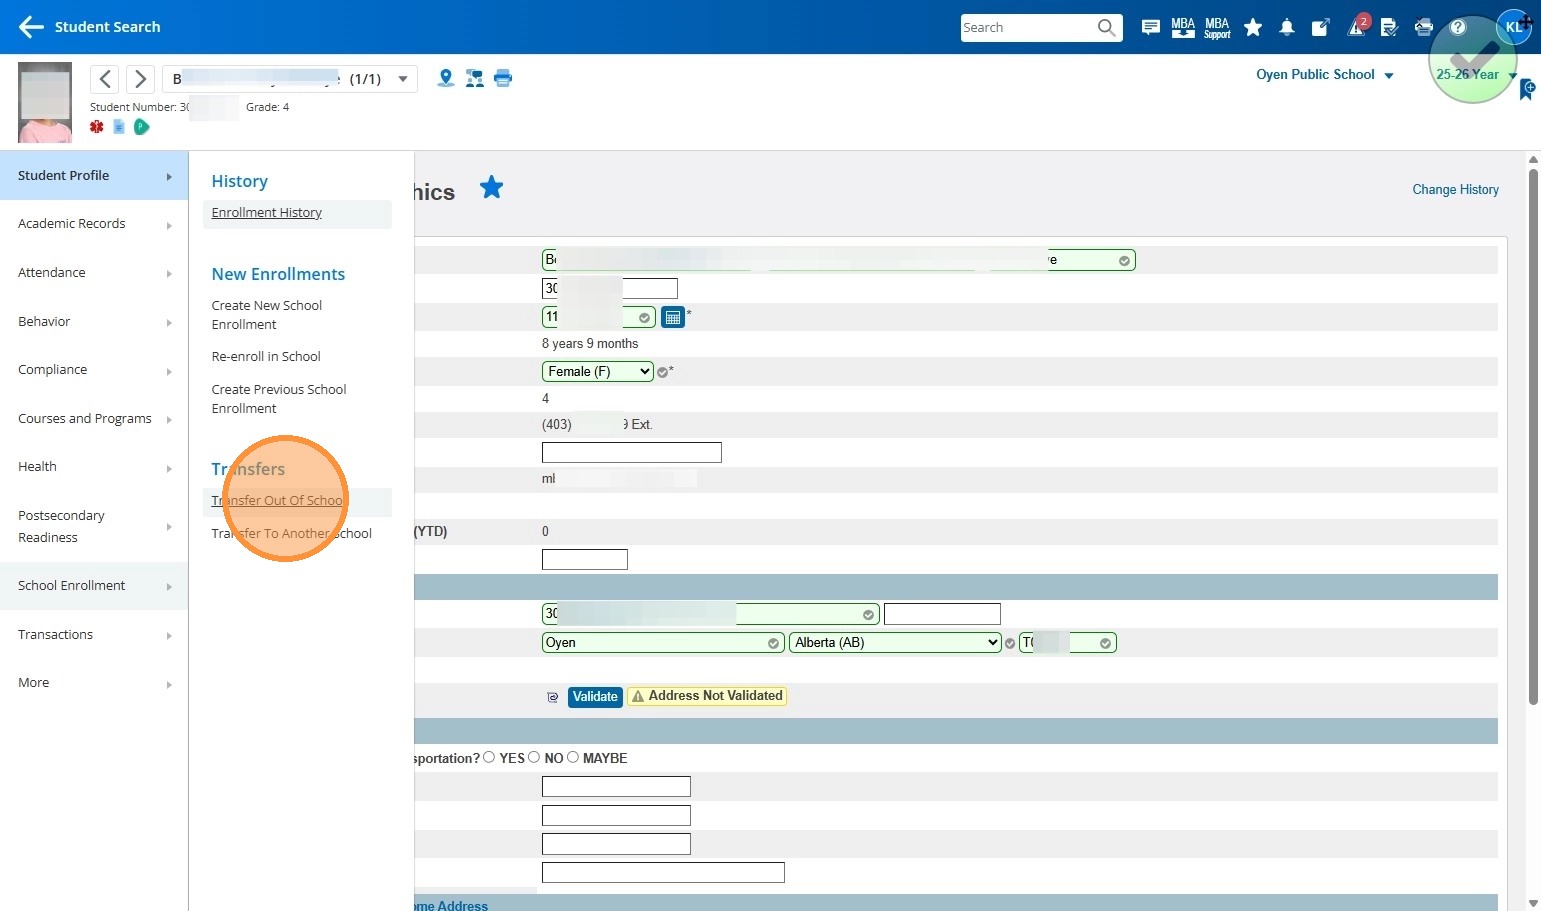Viewport: 1541px width, 911px height.
Task: Expand the Compliance submenu arrow
Action: click(x=169, y=371)
